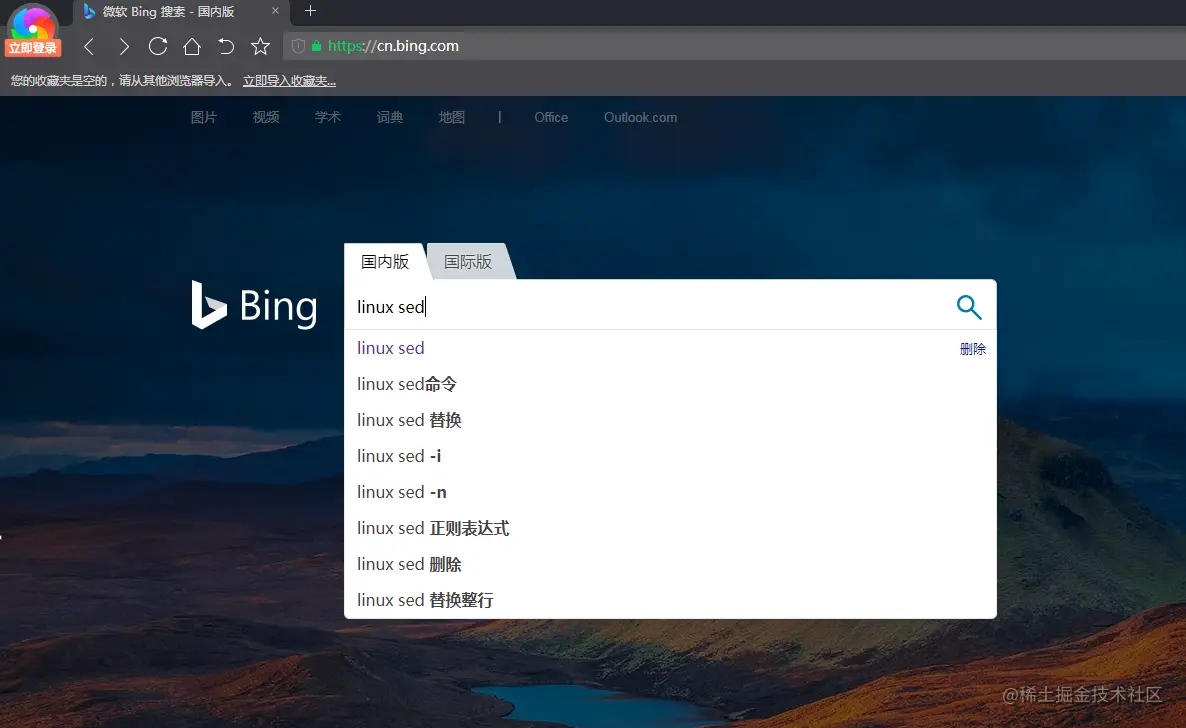This screenshot has width=1186, height=728.
Task: Open 学术 navigation link
Action: click(x=328, y=117)
